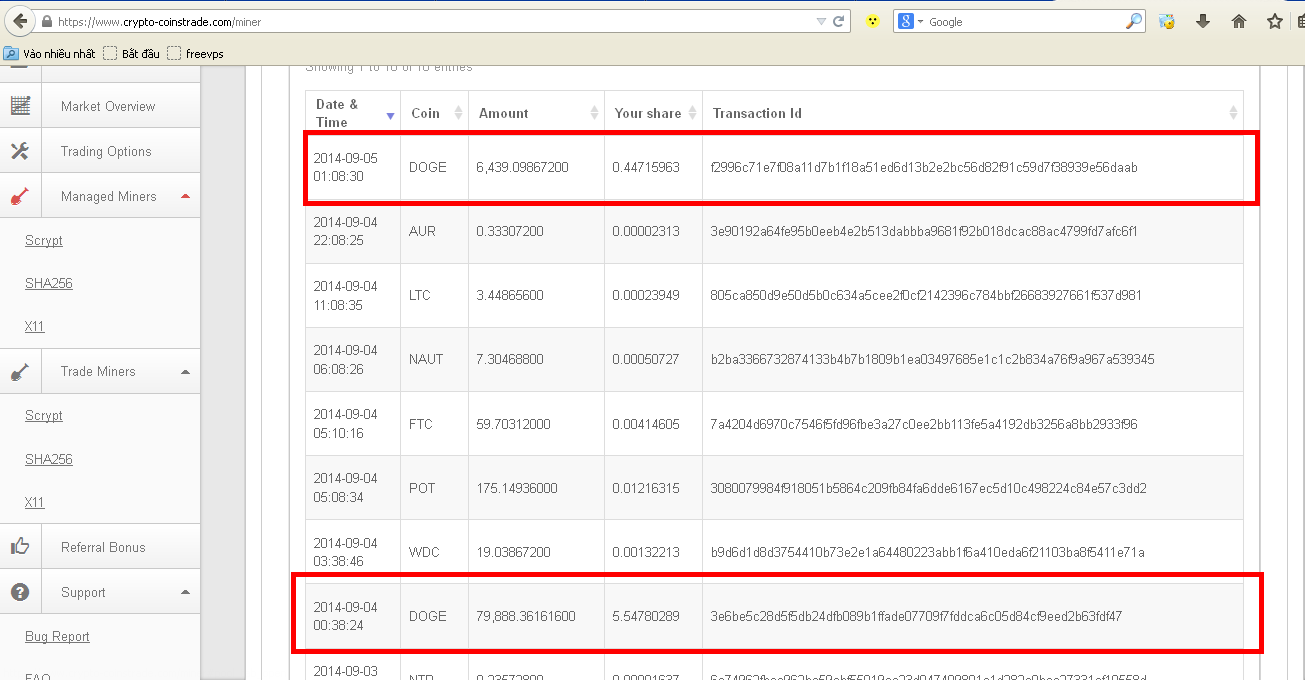Collapse the Trade Miners section arrow
This screenshot has height=680, width=1305.
tap(185, 371)
